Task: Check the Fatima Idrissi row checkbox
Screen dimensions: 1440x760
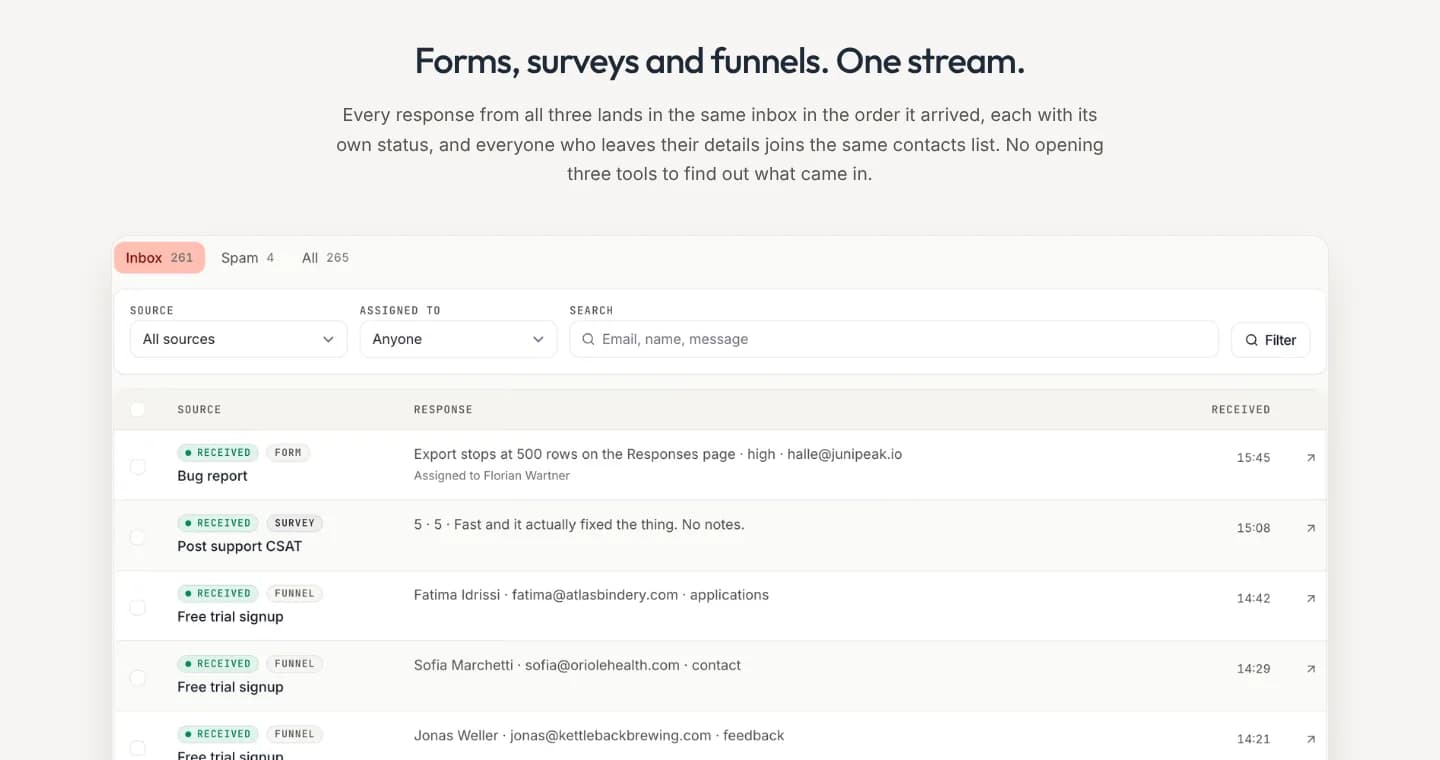Action: 138,607
